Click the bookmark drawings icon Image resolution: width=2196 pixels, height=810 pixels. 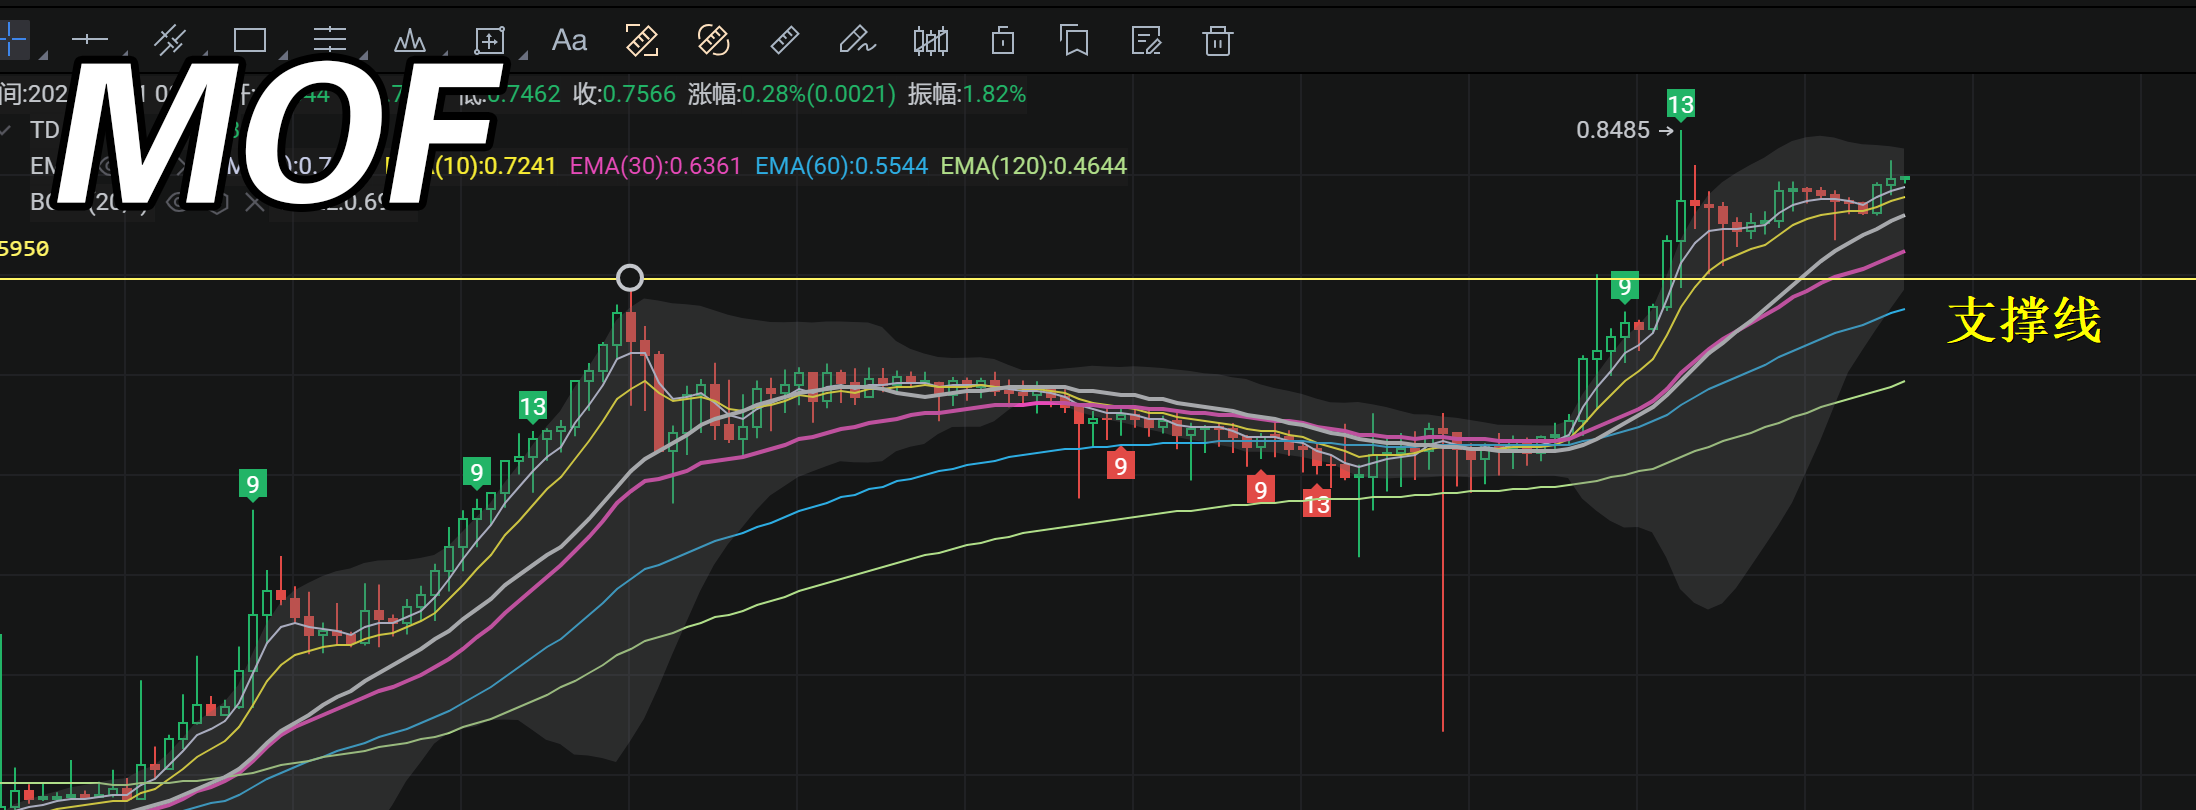click(x=1074, y=40)
